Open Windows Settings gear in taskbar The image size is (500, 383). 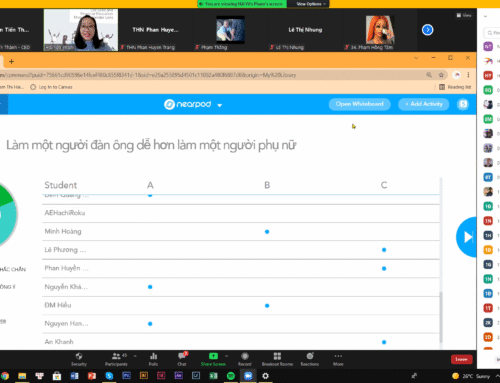tap(265, 376)
